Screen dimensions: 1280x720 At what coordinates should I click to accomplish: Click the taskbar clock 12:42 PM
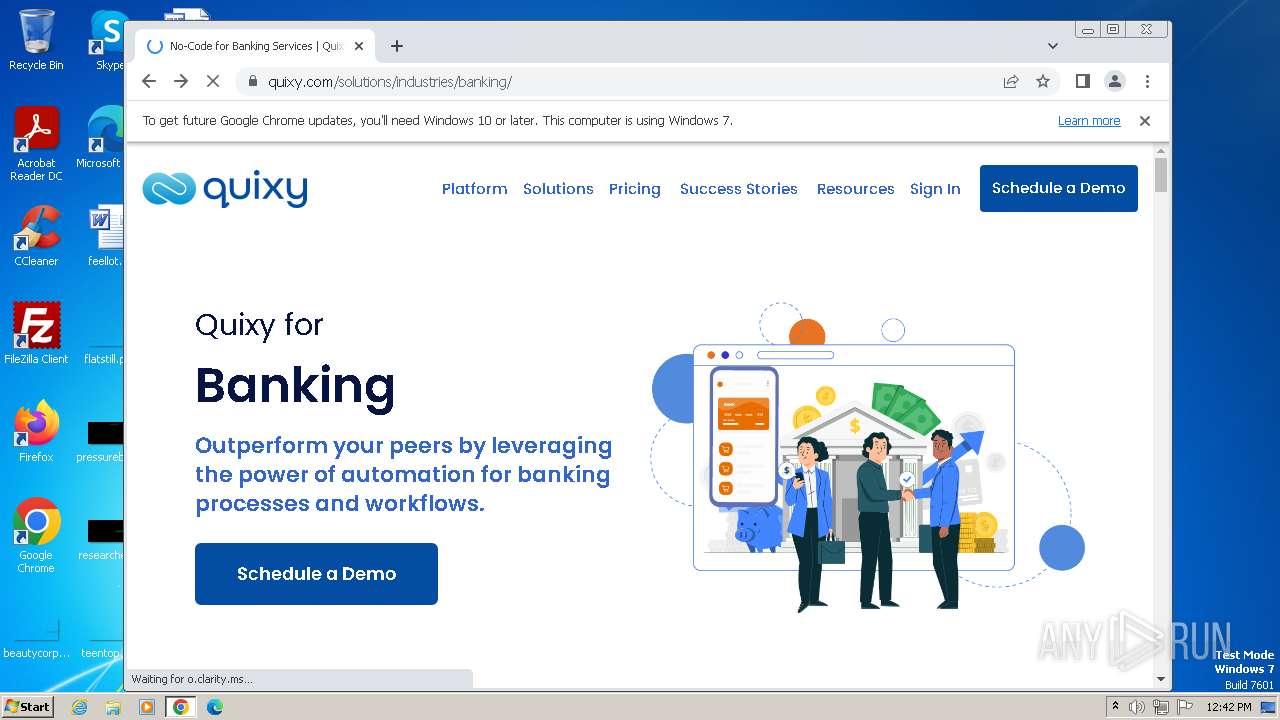[1229, 707]
